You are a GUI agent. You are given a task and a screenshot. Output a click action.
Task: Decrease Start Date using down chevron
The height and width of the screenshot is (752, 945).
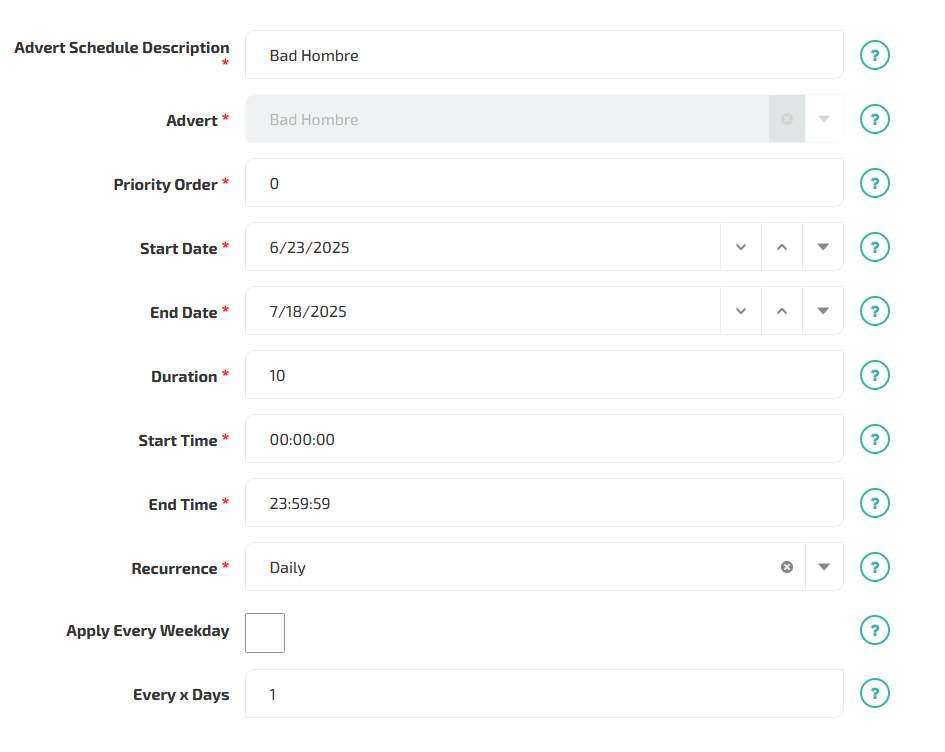pos(741,247)
